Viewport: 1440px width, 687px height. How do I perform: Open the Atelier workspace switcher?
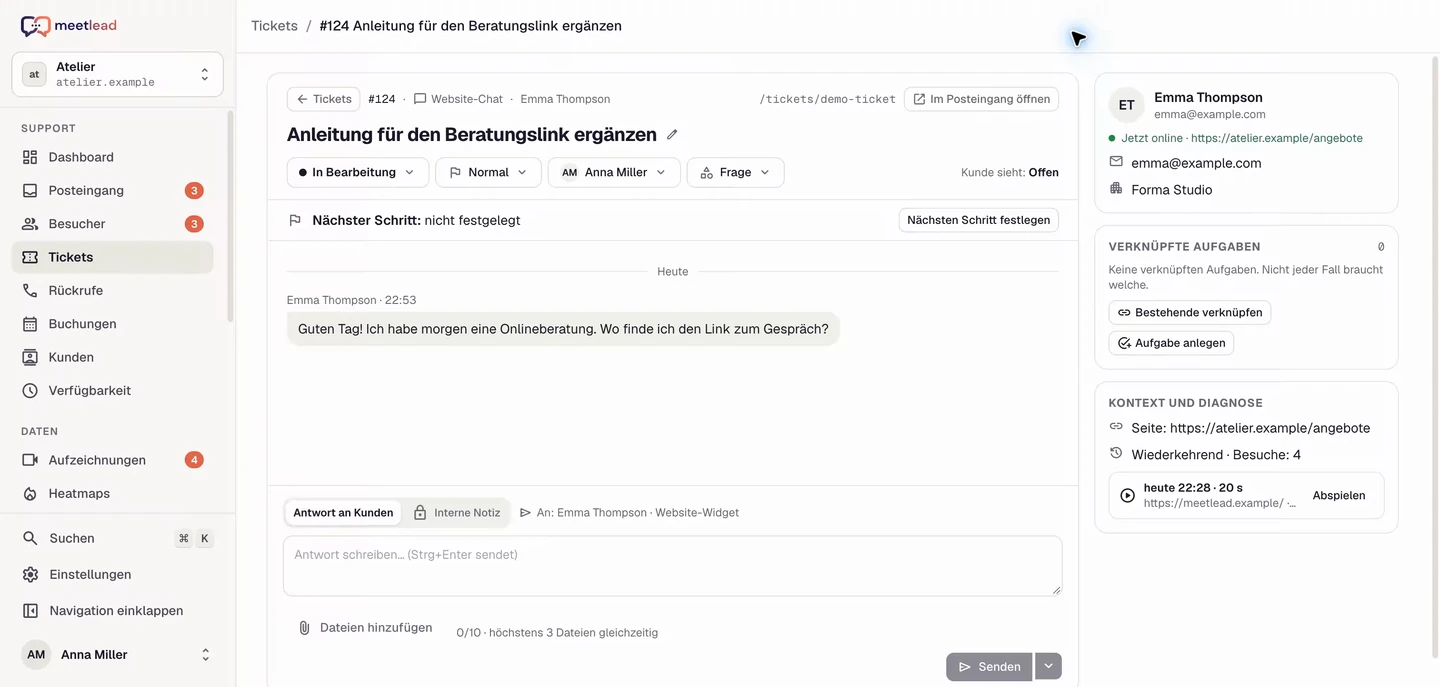pos(118,74)
